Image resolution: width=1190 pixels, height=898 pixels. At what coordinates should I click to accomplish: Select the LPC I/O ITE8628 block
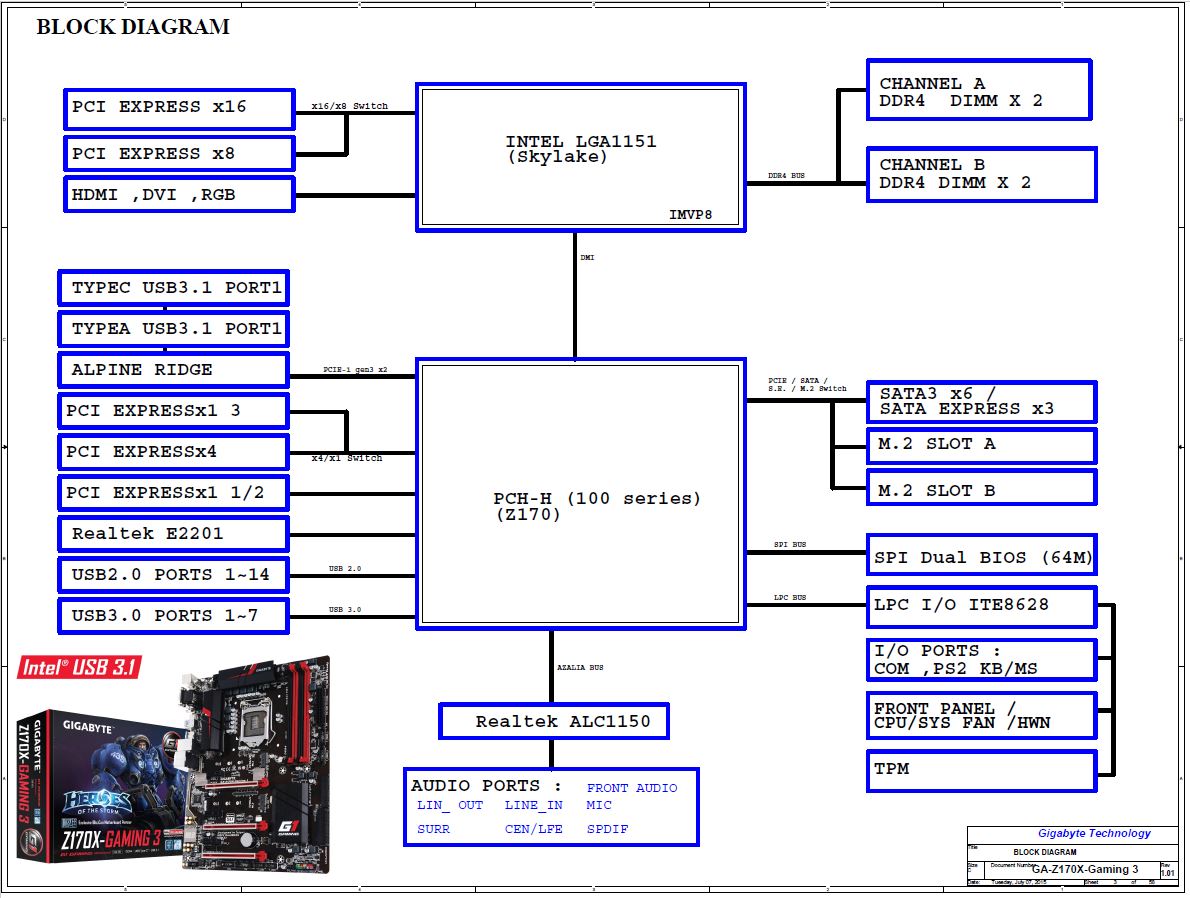click(980, 605)
